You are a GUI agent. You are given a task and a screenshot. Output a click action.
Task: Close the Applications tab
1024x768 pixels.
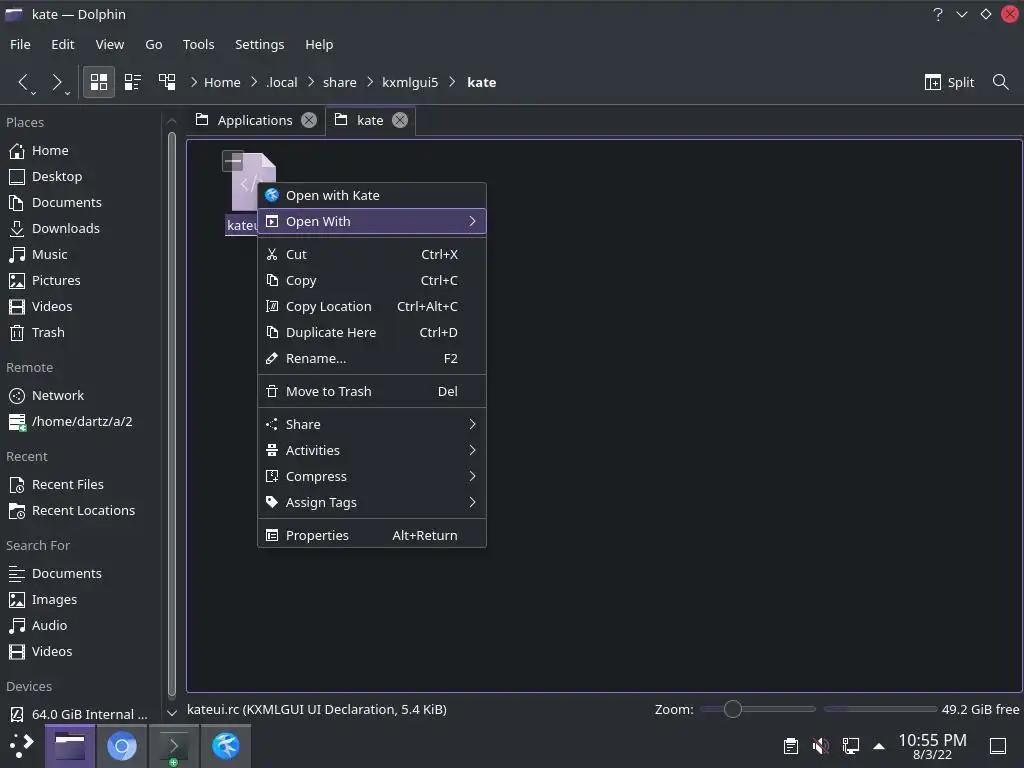click(309, 120)
